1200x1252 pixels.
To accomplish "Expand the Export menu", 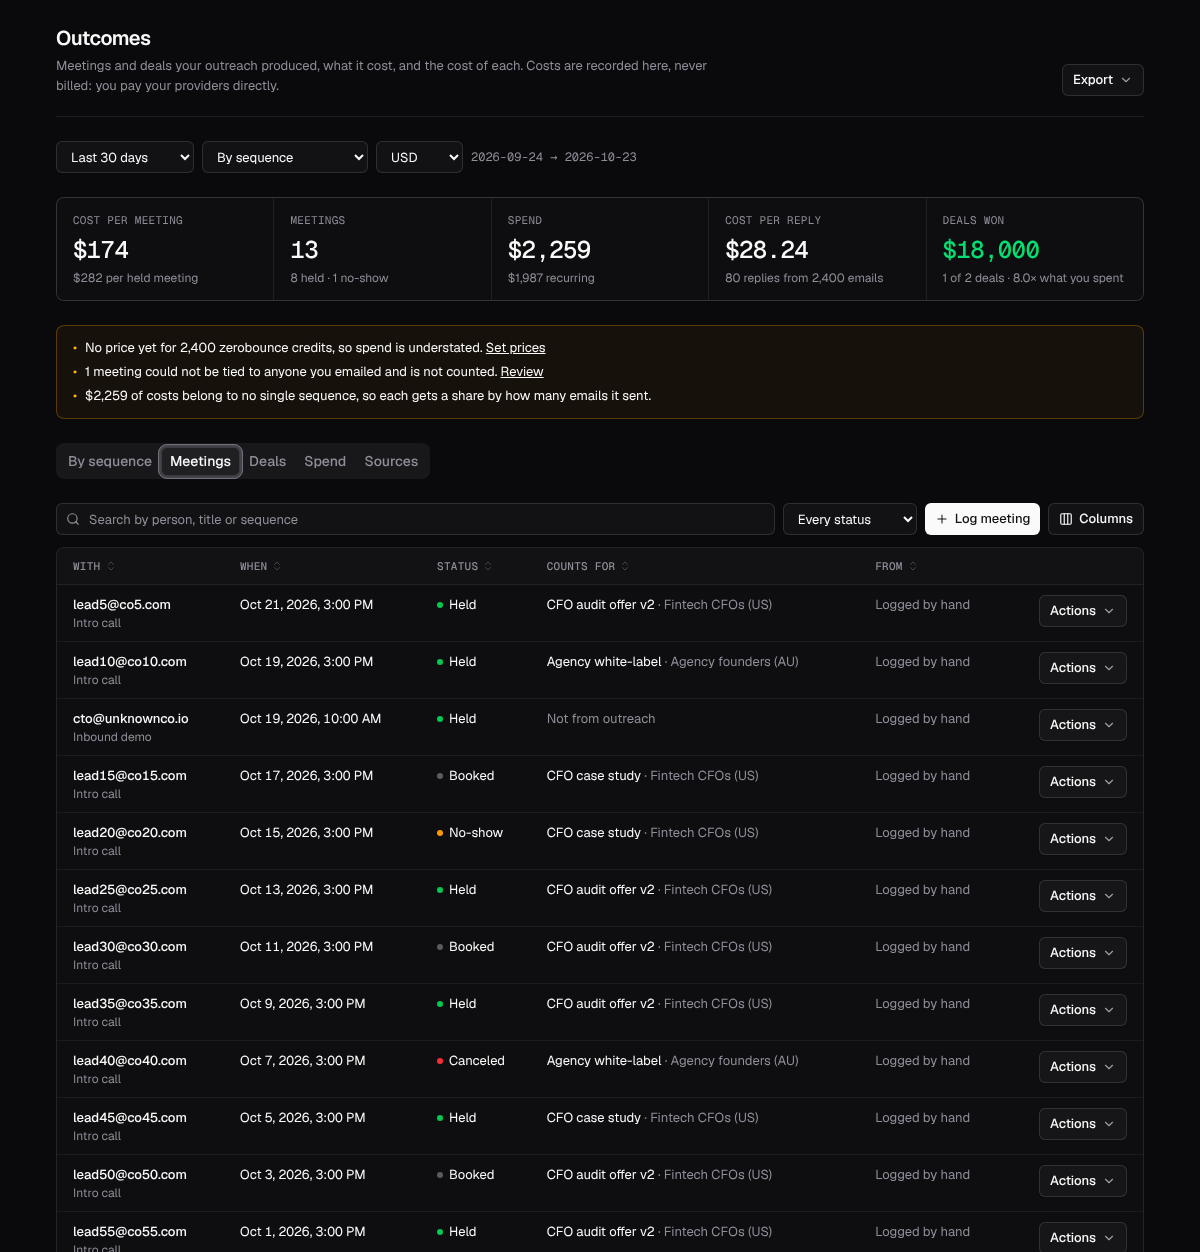I will click(x=1102, y=80).
